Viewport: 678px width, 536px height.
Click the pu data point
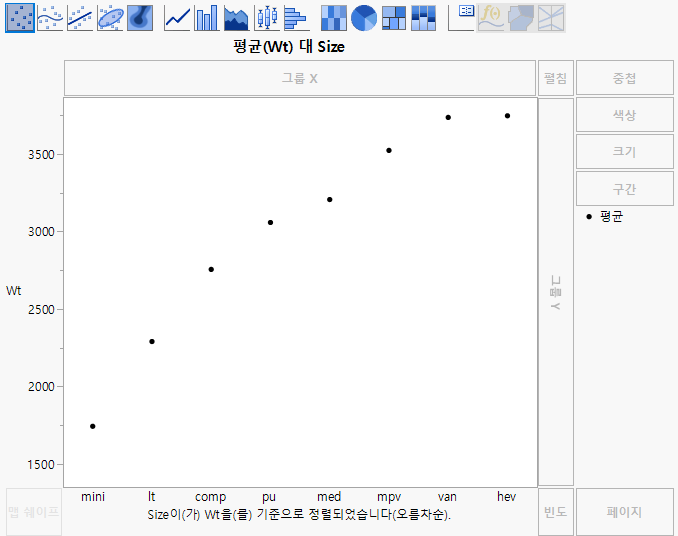pyautogui.click(x=270, y=223)
